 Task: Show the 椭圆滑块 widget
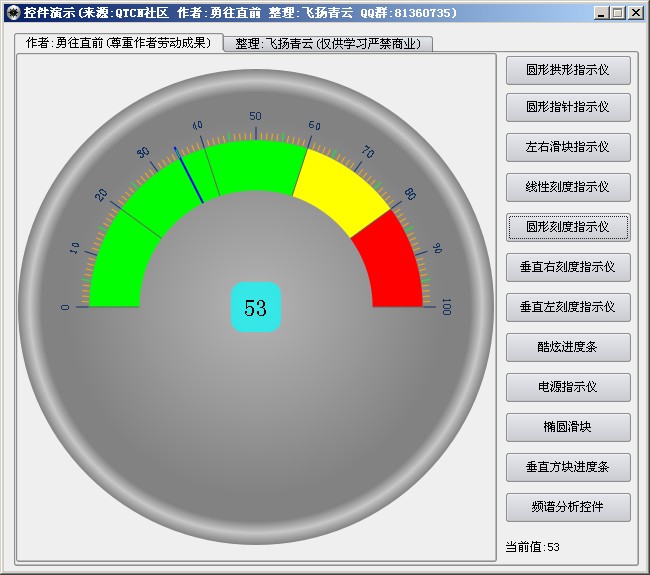568,427
